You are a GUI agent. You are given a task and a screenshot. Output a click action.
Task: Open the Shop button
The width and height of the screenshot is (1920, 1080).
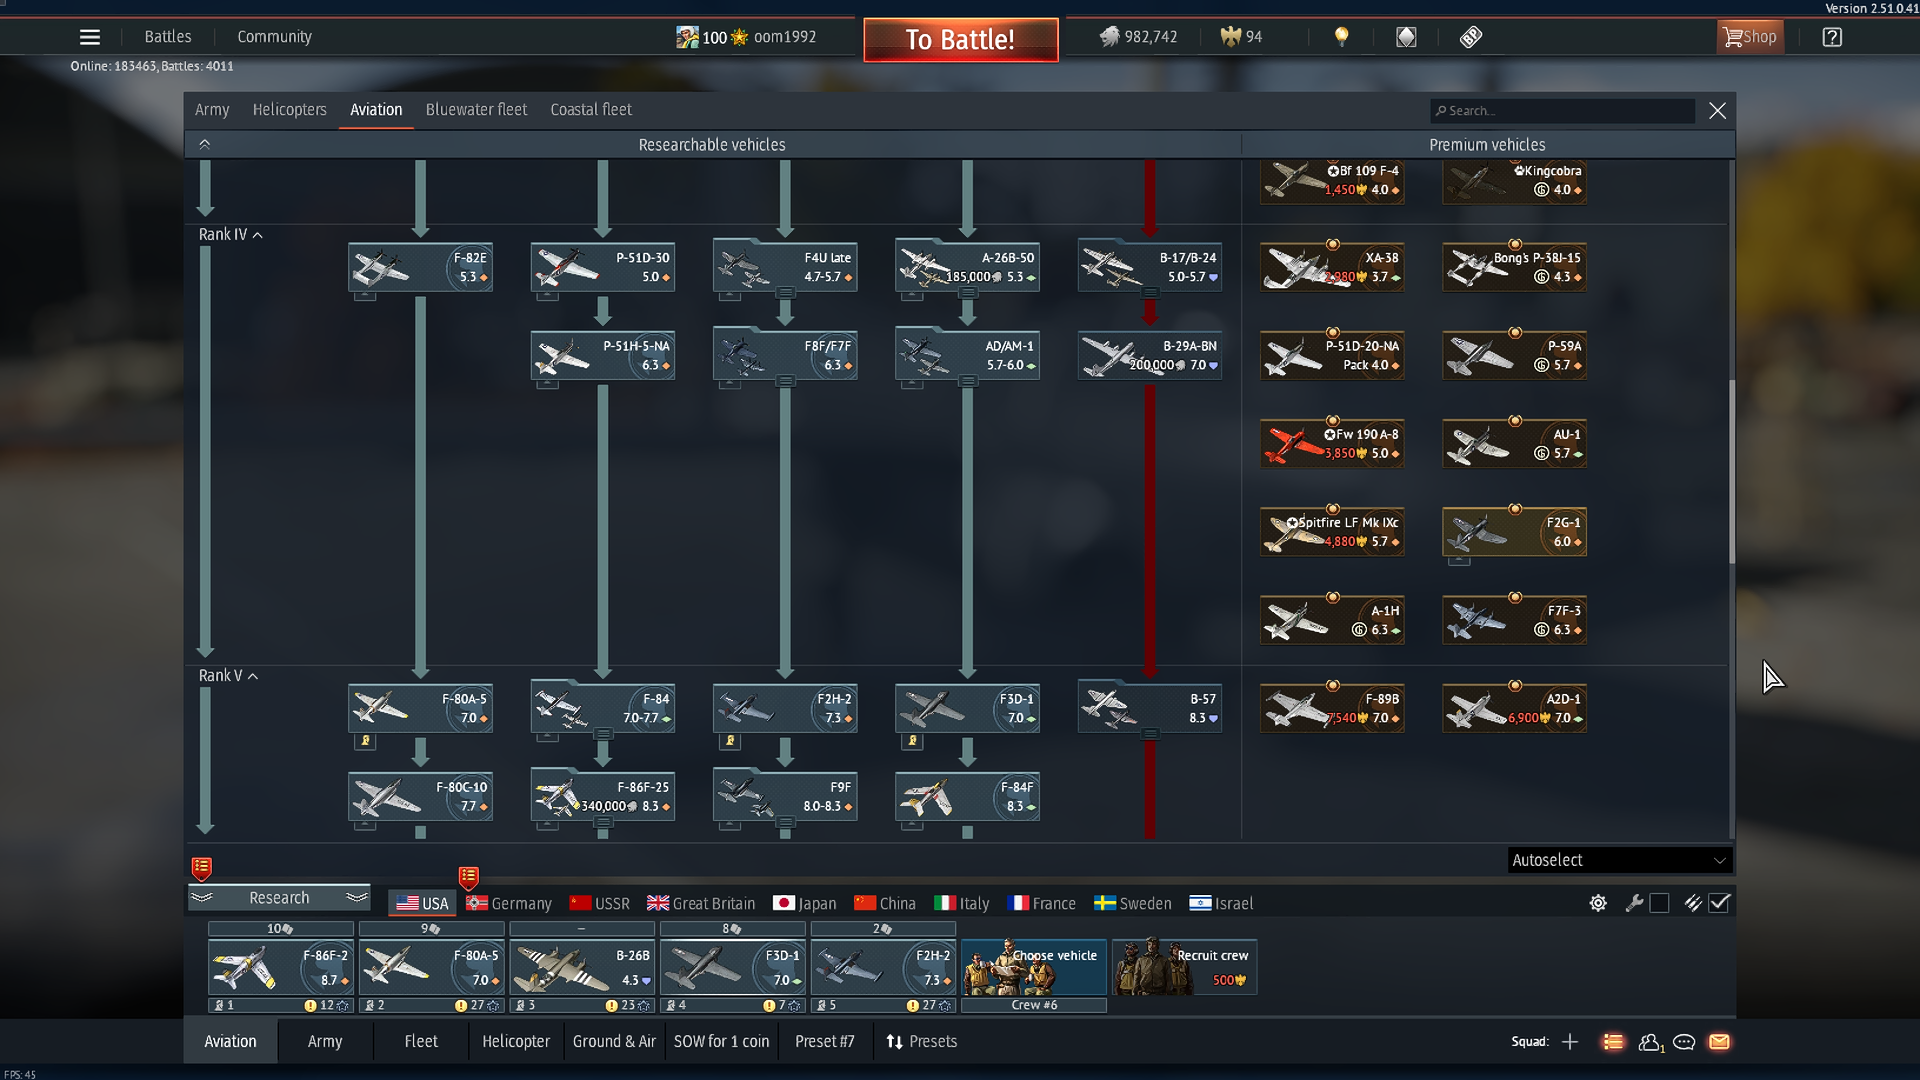(x=1749, y=37)
